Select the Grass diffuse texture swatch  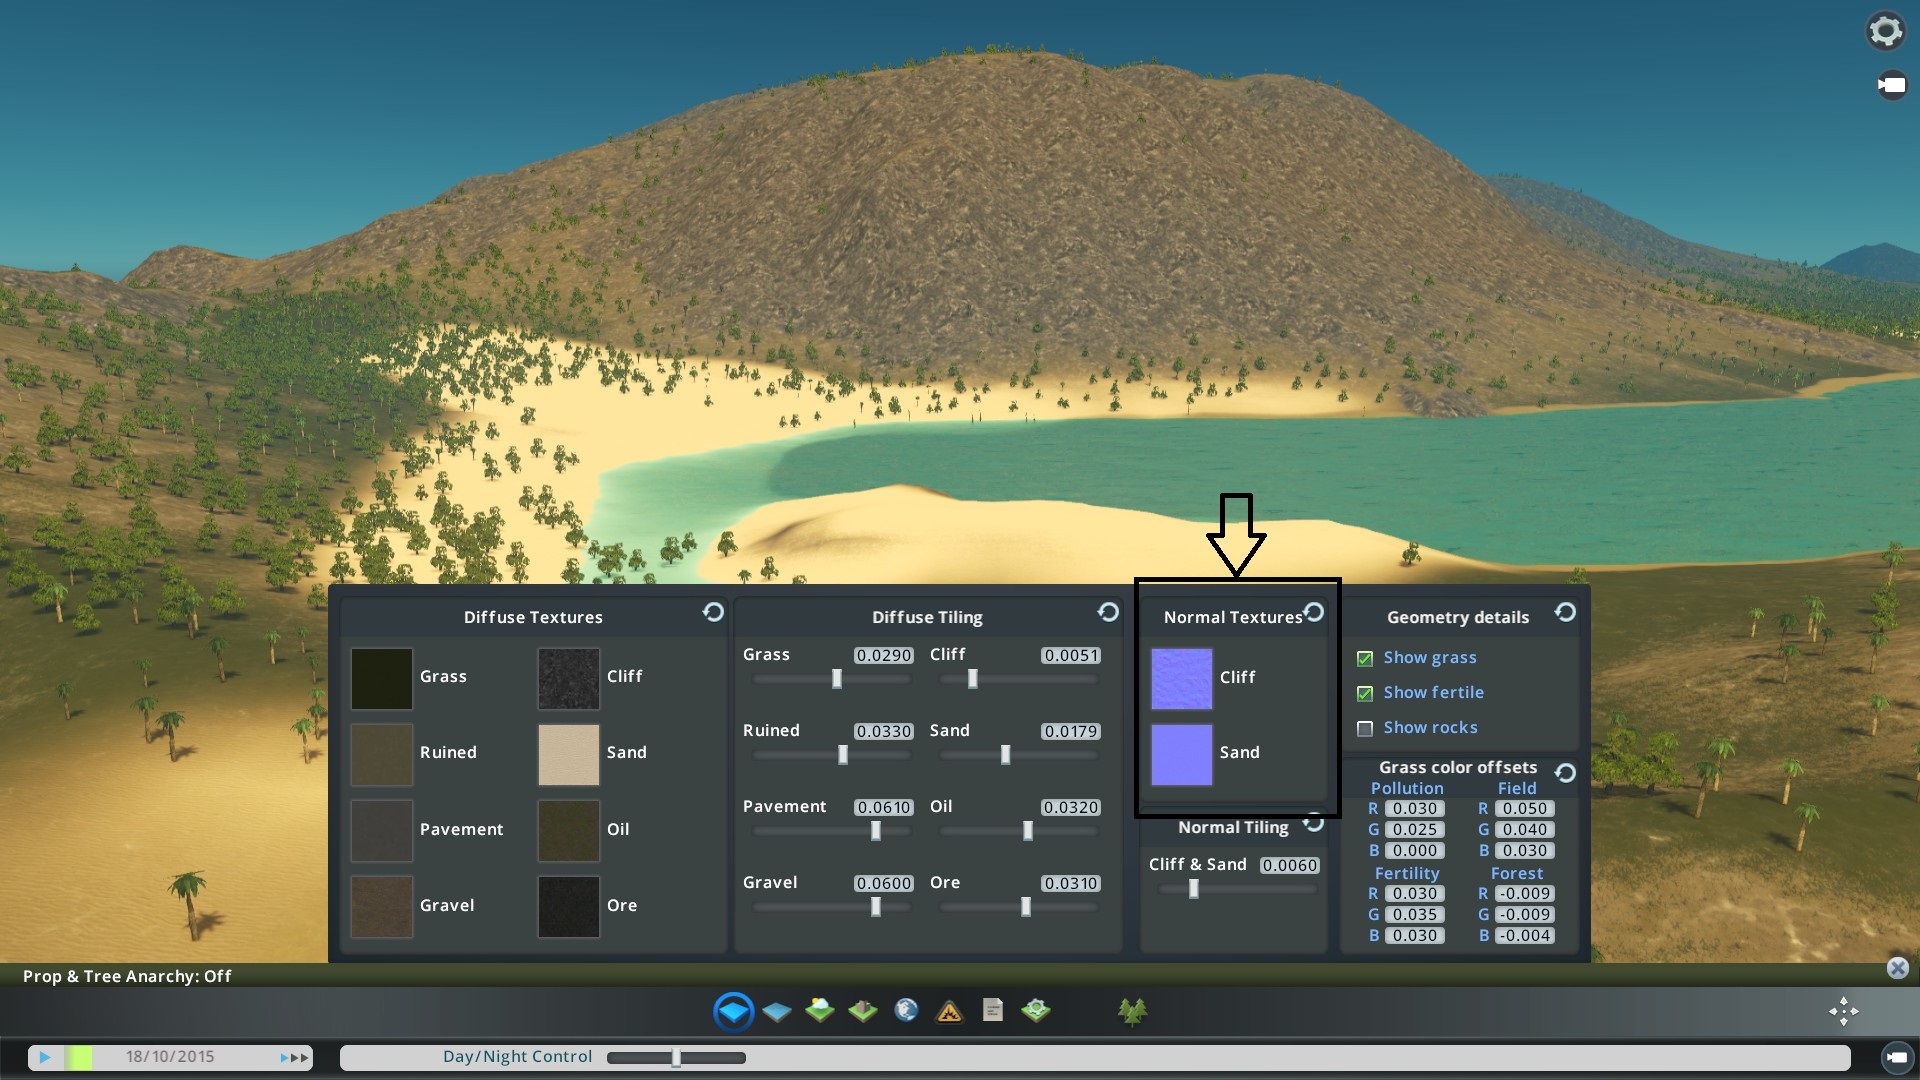(x=380, y=678)
